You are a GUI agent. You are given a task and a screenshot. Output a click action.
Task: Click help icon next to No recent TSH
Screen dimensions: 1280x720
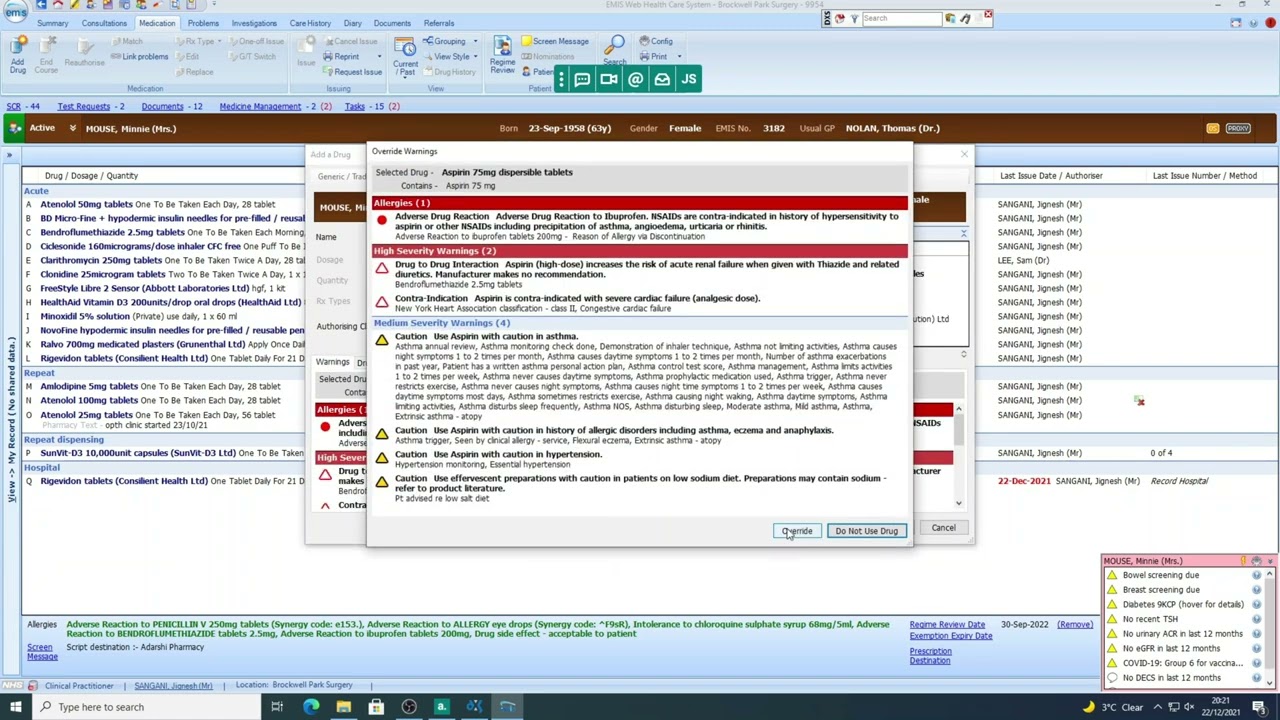pyautogui.click(x=1257, y=619)
